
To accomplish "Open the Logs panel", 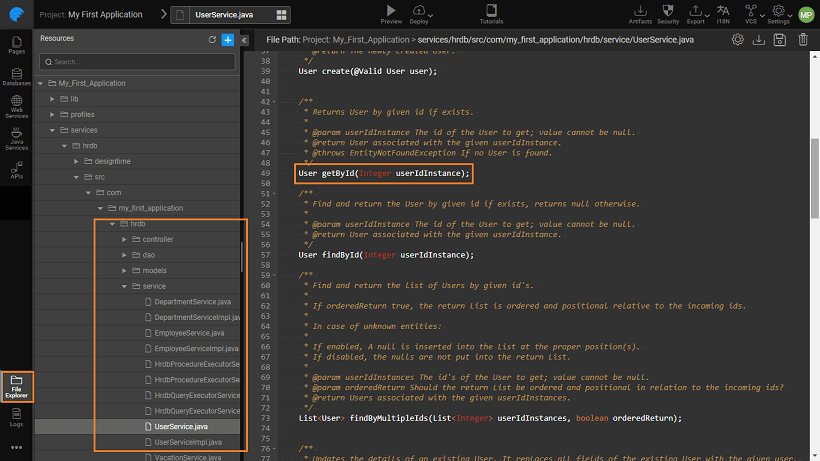I will [16, 418].
